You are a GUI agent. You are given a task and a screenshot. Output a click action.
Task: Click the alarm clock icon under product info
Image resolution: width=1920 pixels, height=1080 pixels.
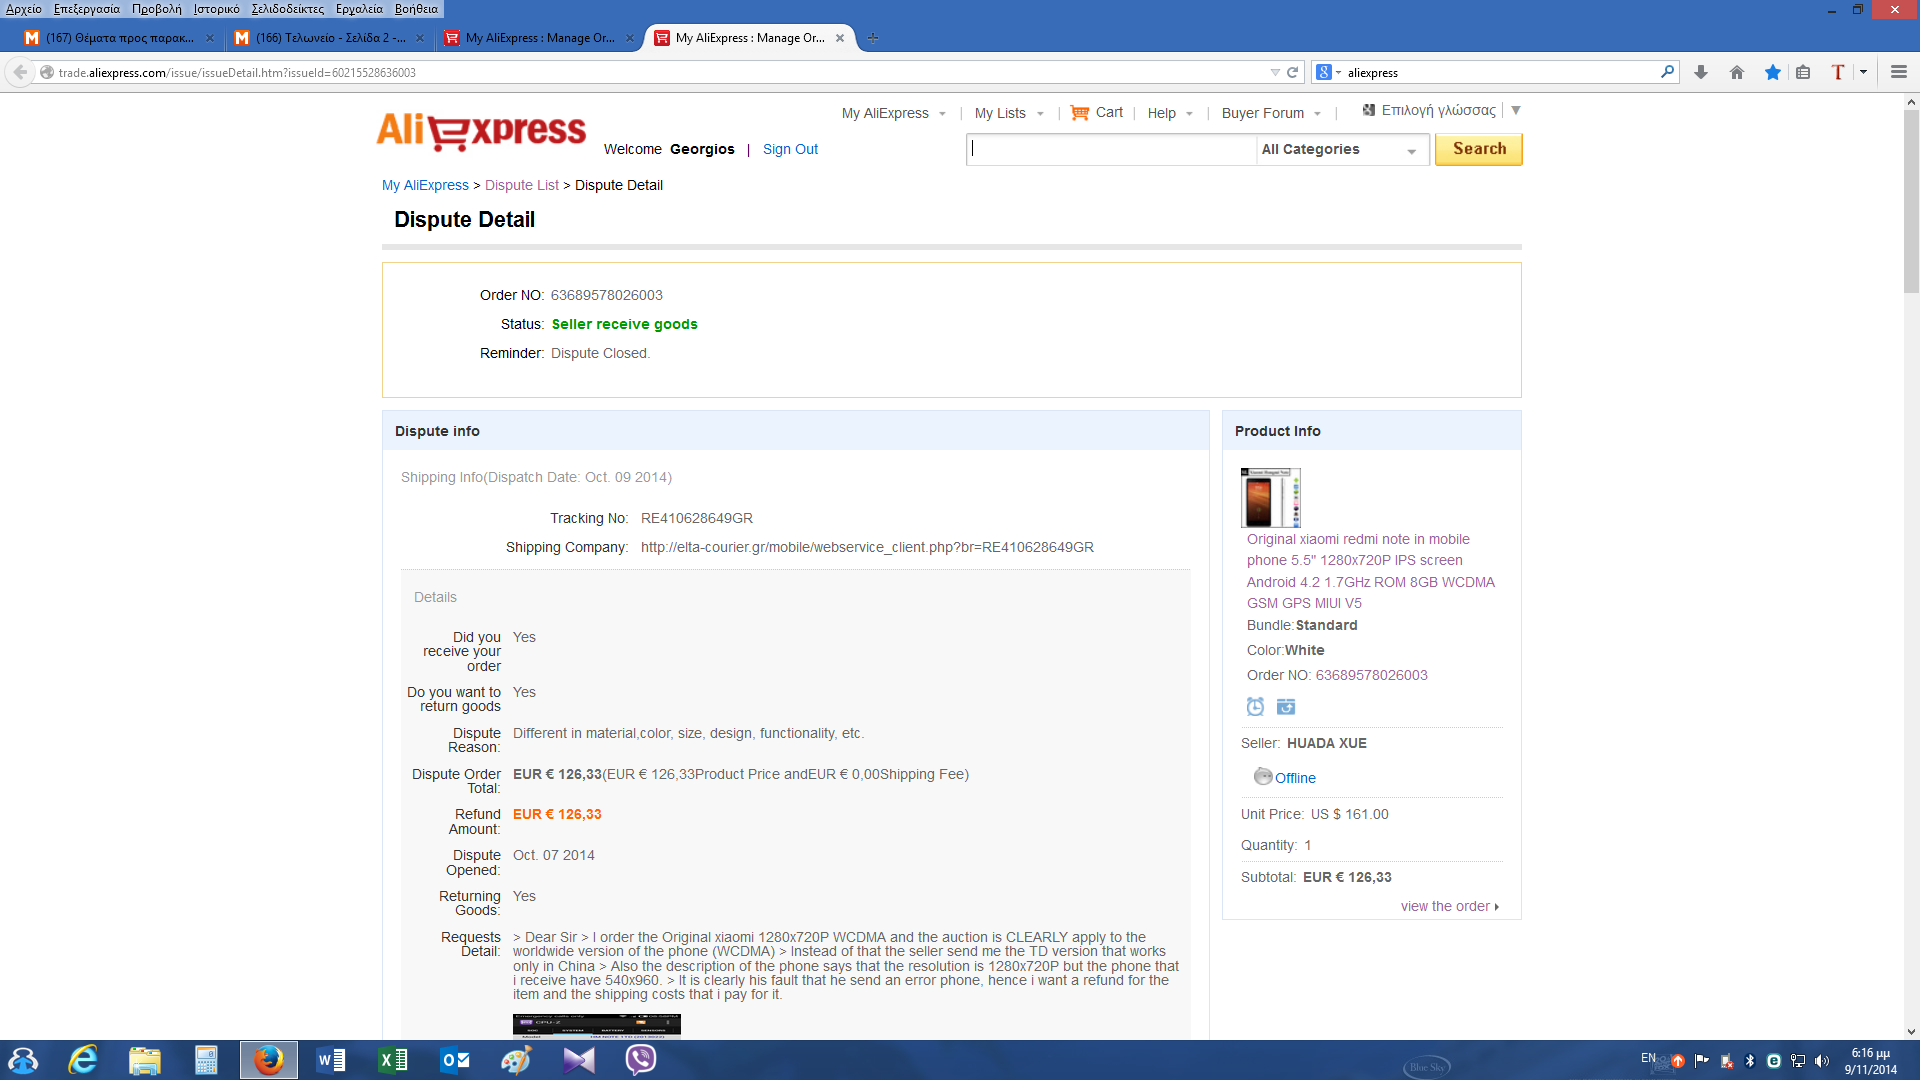coord(1255,707)
